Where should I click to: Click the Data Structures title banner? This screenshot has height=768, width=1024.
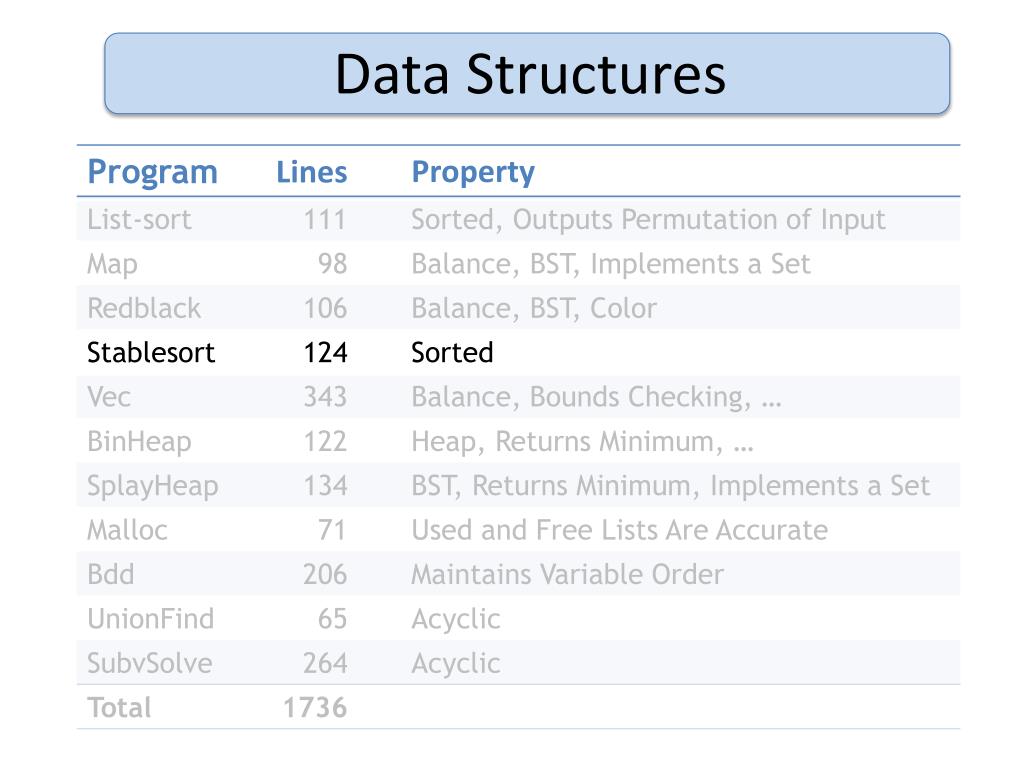[527, 74]
